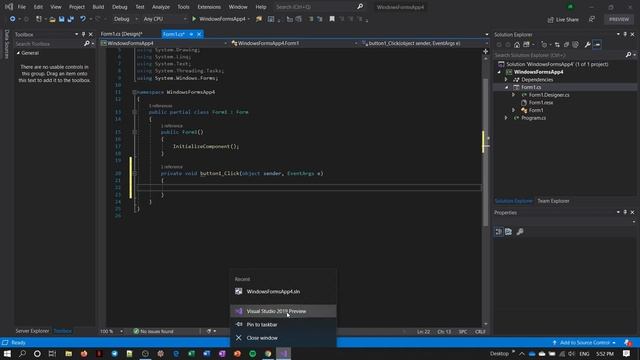Click the Undo toolbar icon
The width and height of the screenshot is (640, 360).
pyautogui.click(x=83, y=19)
